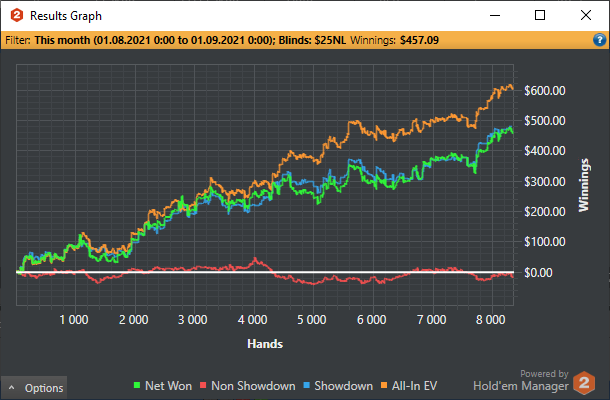The width and height of the screenshot is (610, 400).
Task: Click the red Non Showdown legend swatch
Action: click(x=203, y=385)
